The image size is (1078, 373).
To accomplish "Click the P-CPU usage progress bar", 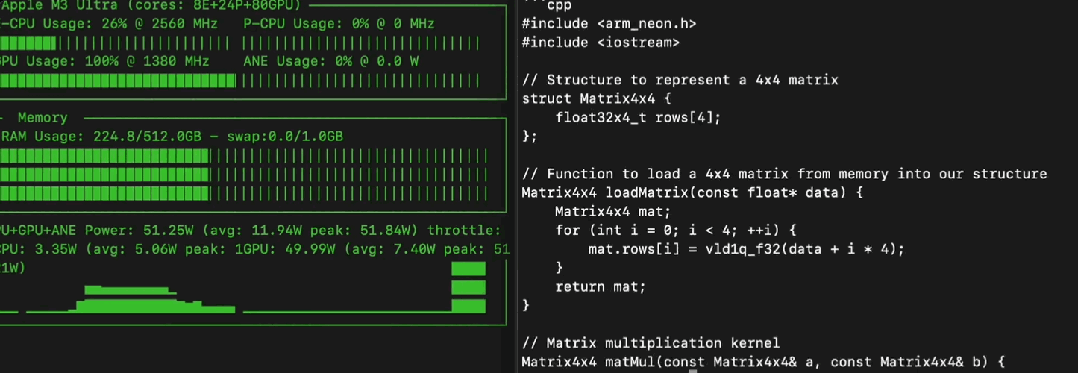I will click(x=361, y=44).
